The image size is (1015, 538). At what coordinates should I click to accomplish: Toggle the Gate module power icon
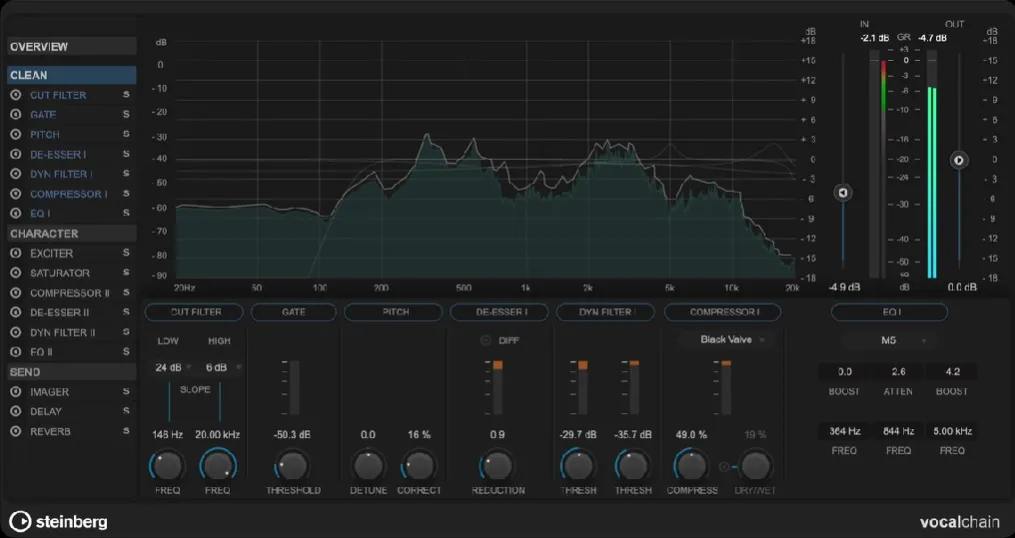[16, 115]
